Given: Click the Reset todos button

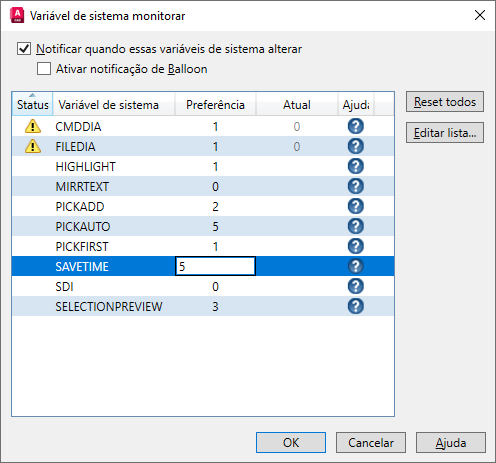Looking at the screenshot, I should click(445, 102).
